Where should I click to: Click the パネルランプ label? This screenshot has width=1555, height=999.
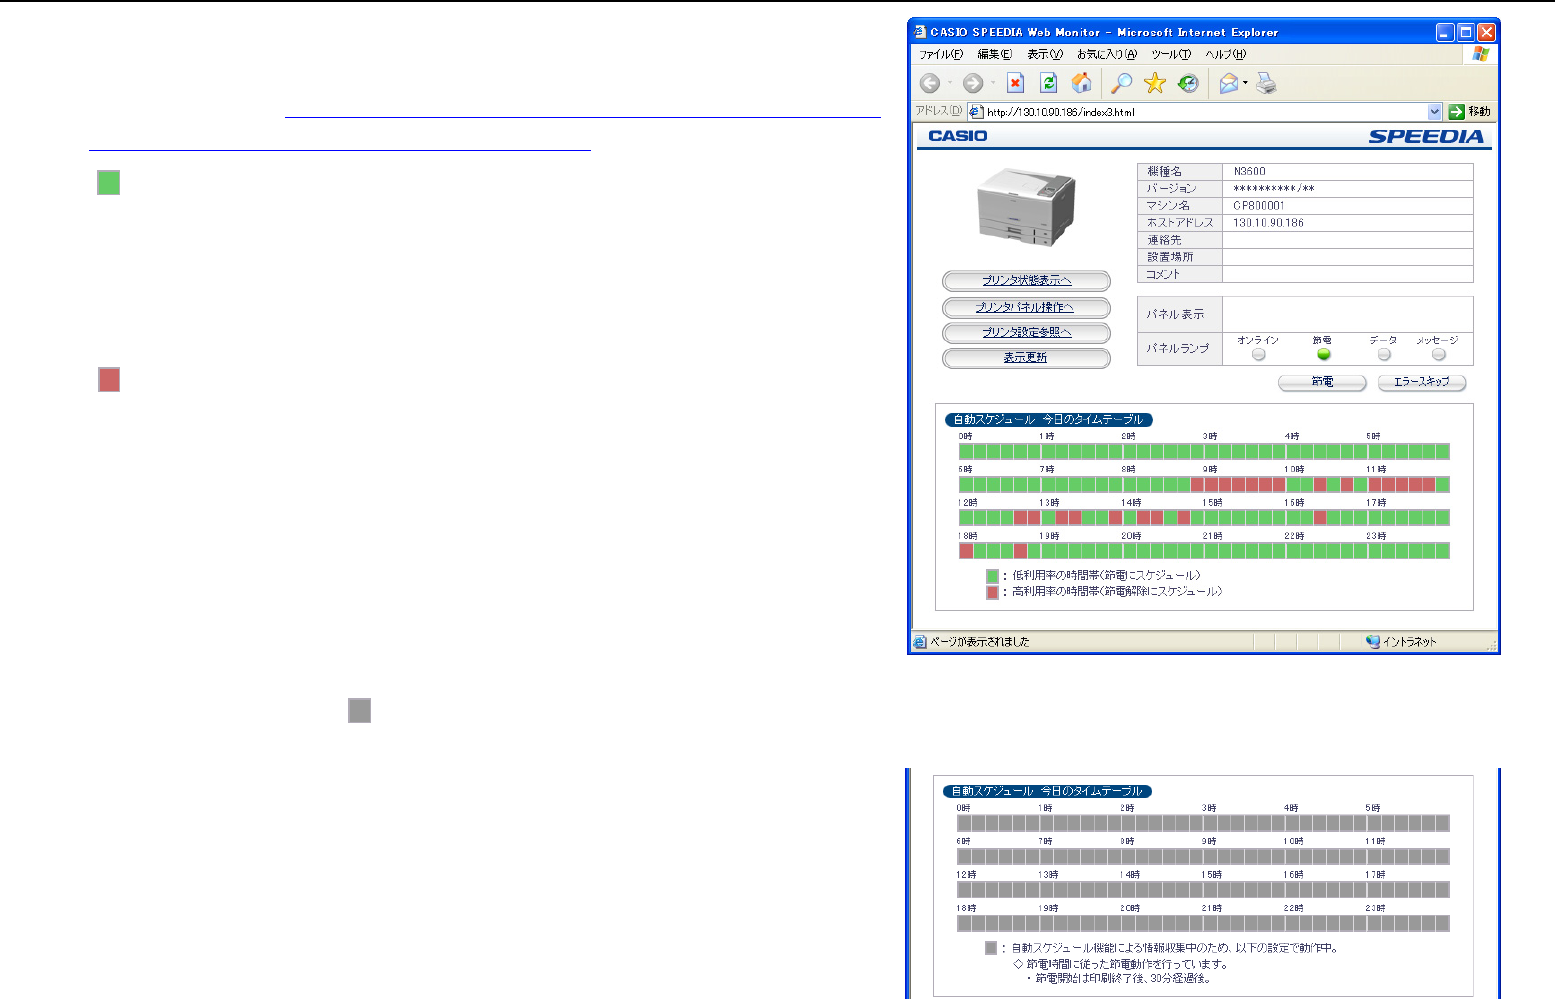[x=1178, y=348]
